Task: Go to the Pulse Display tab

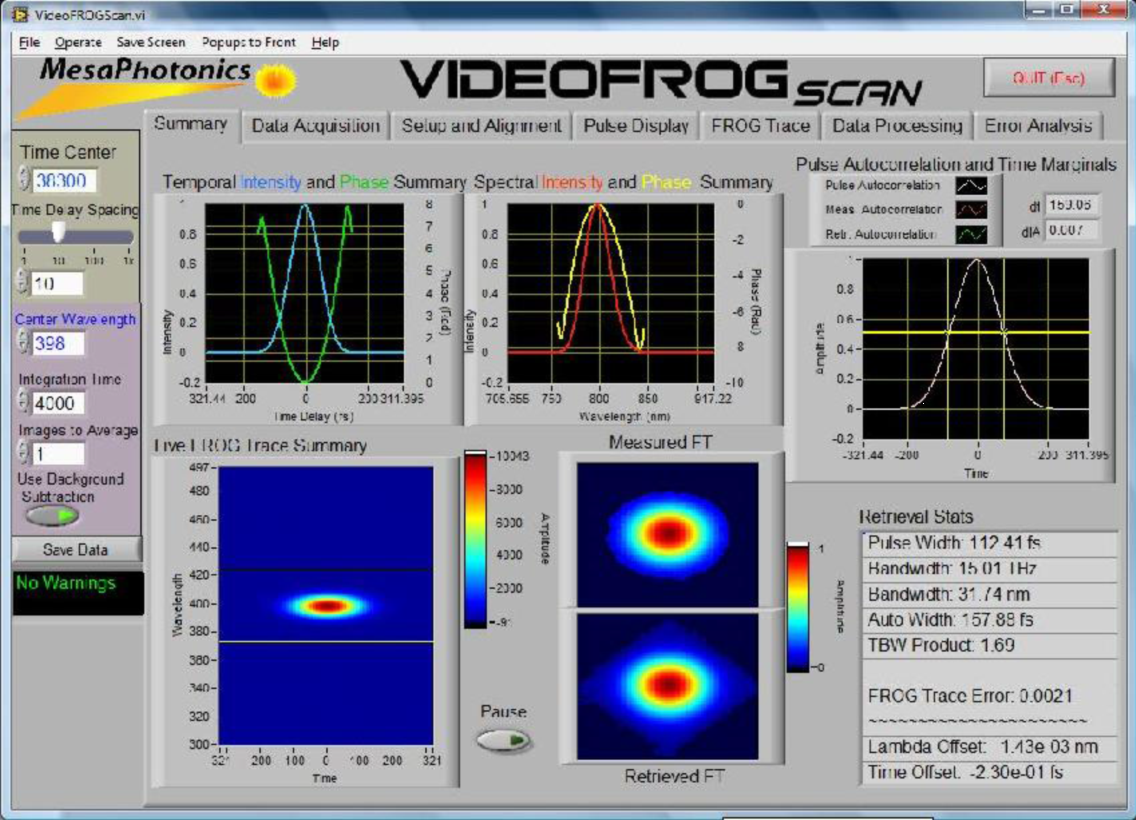Action: 636,126
